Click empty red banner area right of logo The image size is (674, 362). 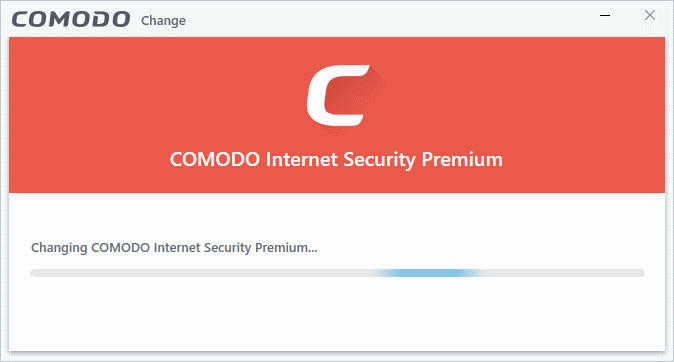point(524,99)
